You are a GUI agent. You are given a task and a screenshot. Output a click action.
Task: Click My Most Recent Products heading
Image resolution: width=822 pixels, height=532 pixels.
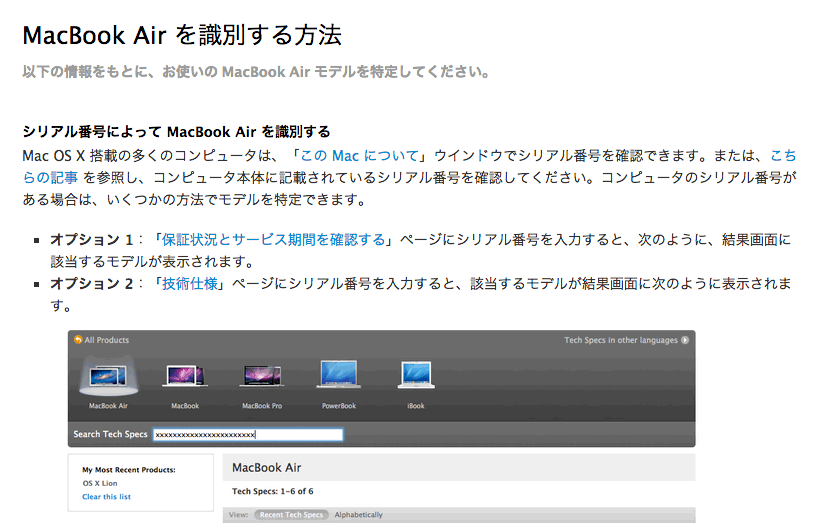129,470
